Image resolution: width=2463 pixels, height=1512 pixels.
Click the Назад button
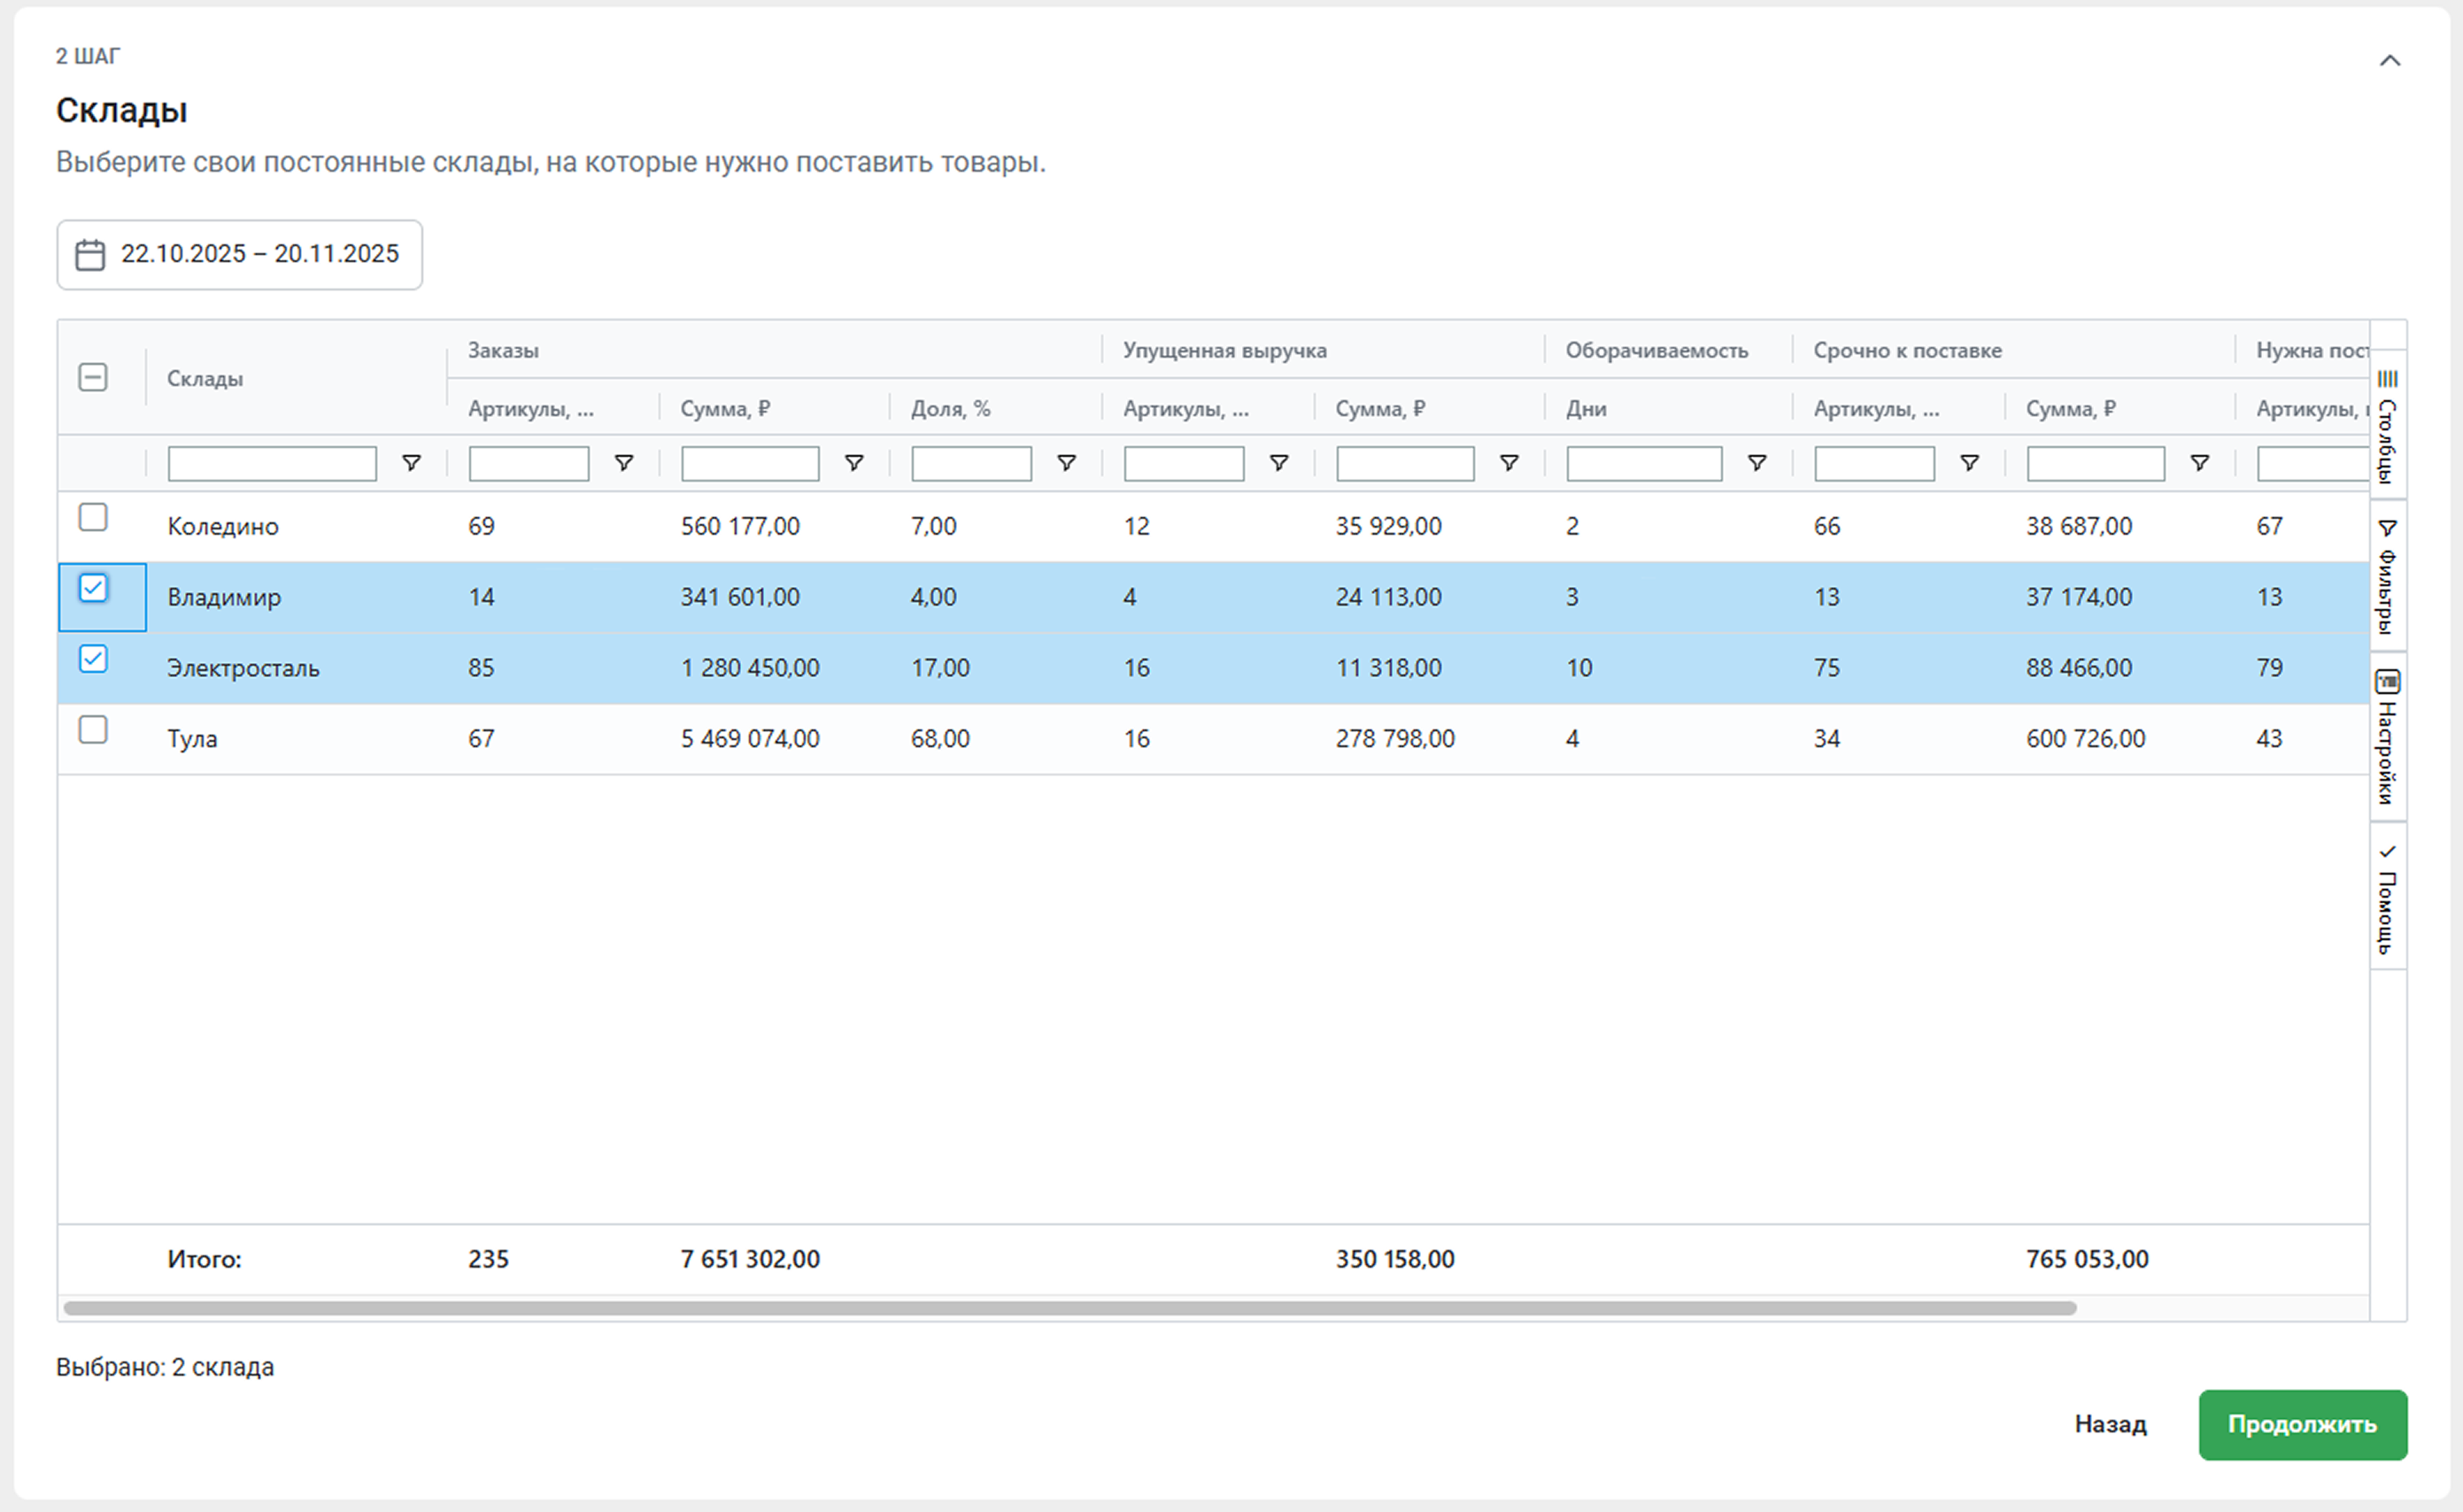pos(2110,1424)
